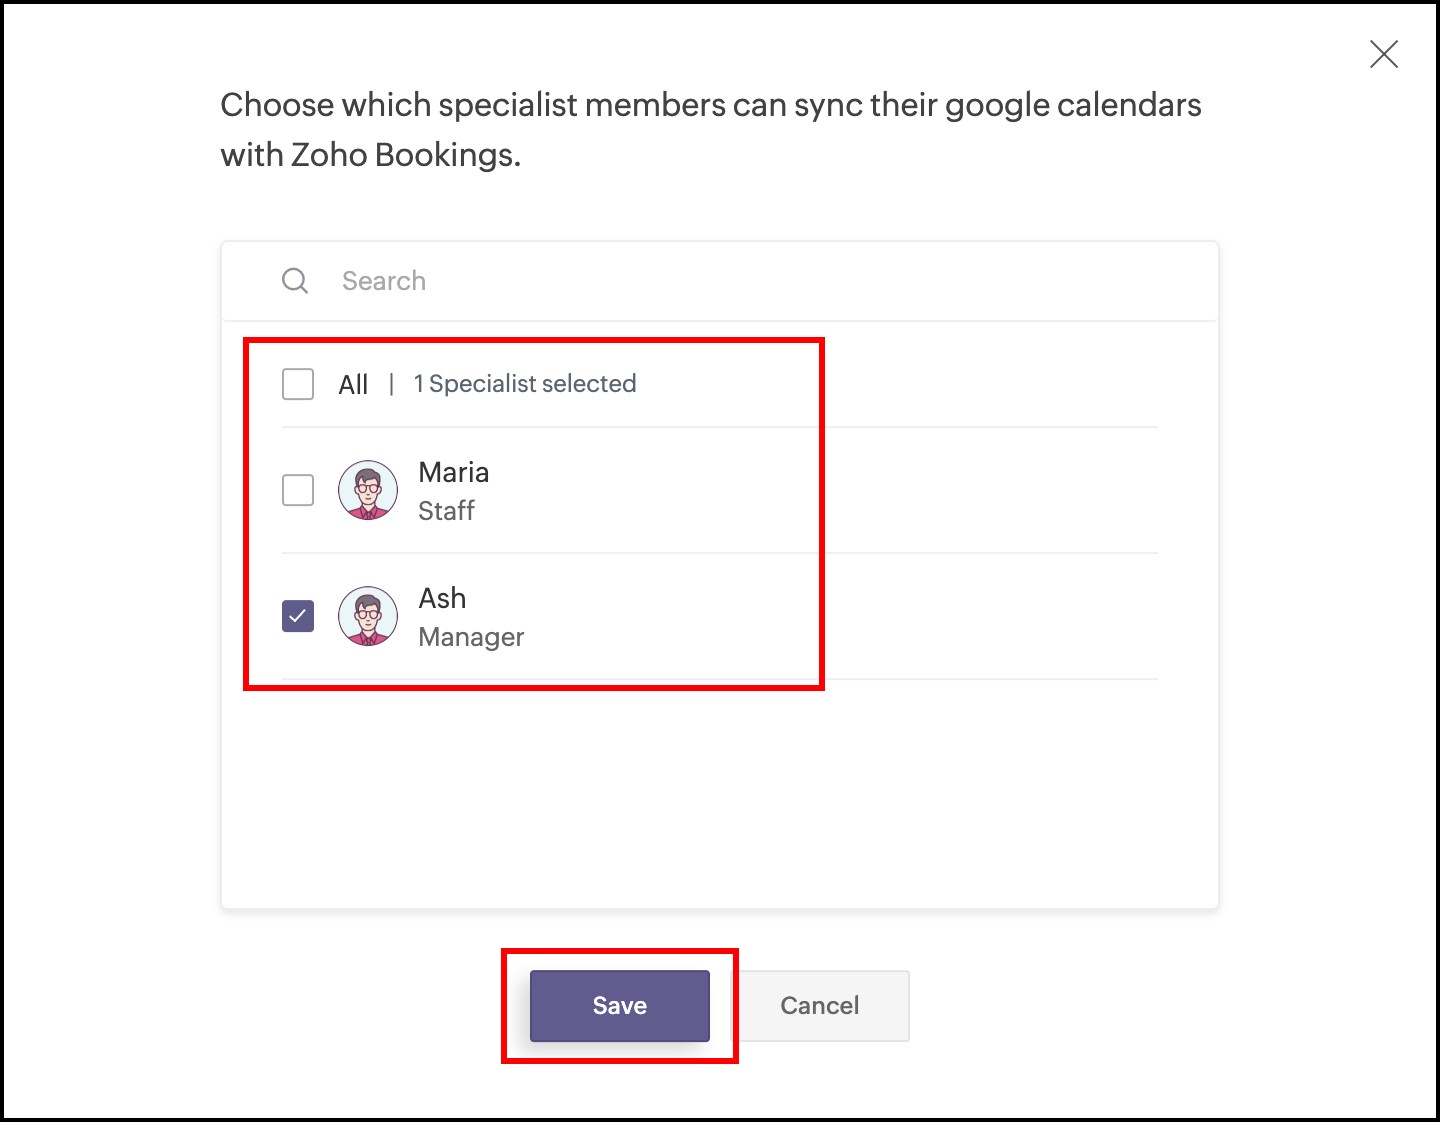The image size is (1440, 1122).
Task: Uncheck Ash's checkbox
Action: tap(298, 616)
